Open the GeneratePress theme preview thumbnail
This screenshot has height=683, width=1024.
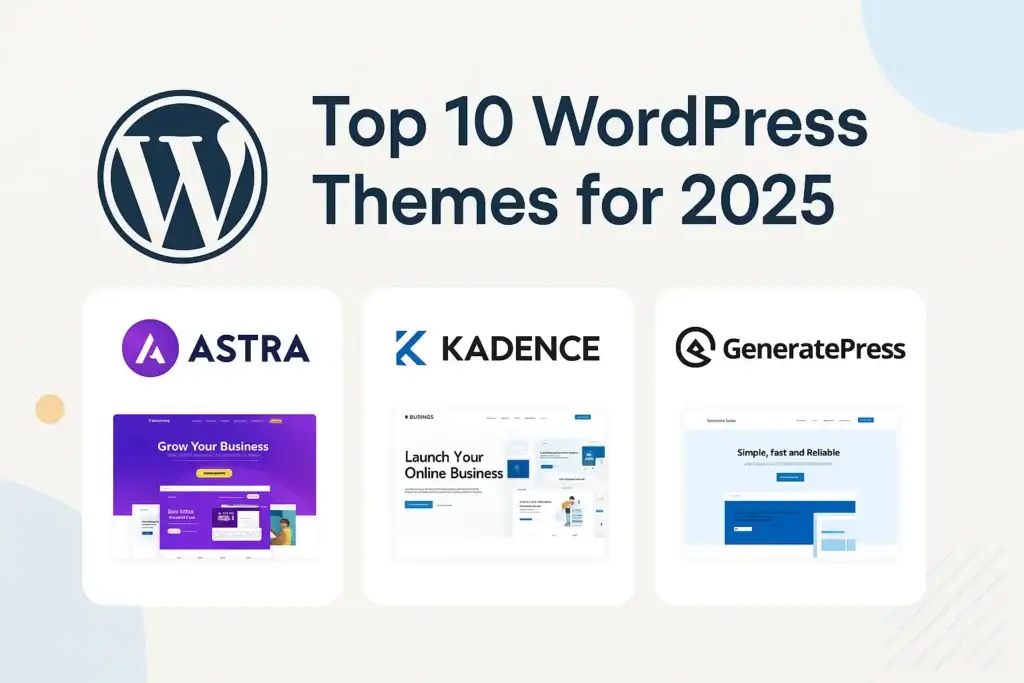[790, 485]
